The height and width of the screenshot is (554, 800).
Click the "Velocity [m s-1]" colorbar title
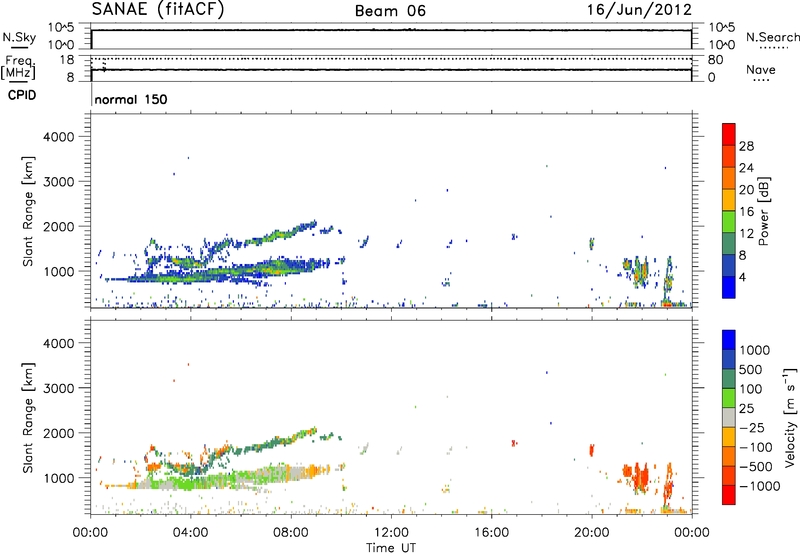(790, 417)
